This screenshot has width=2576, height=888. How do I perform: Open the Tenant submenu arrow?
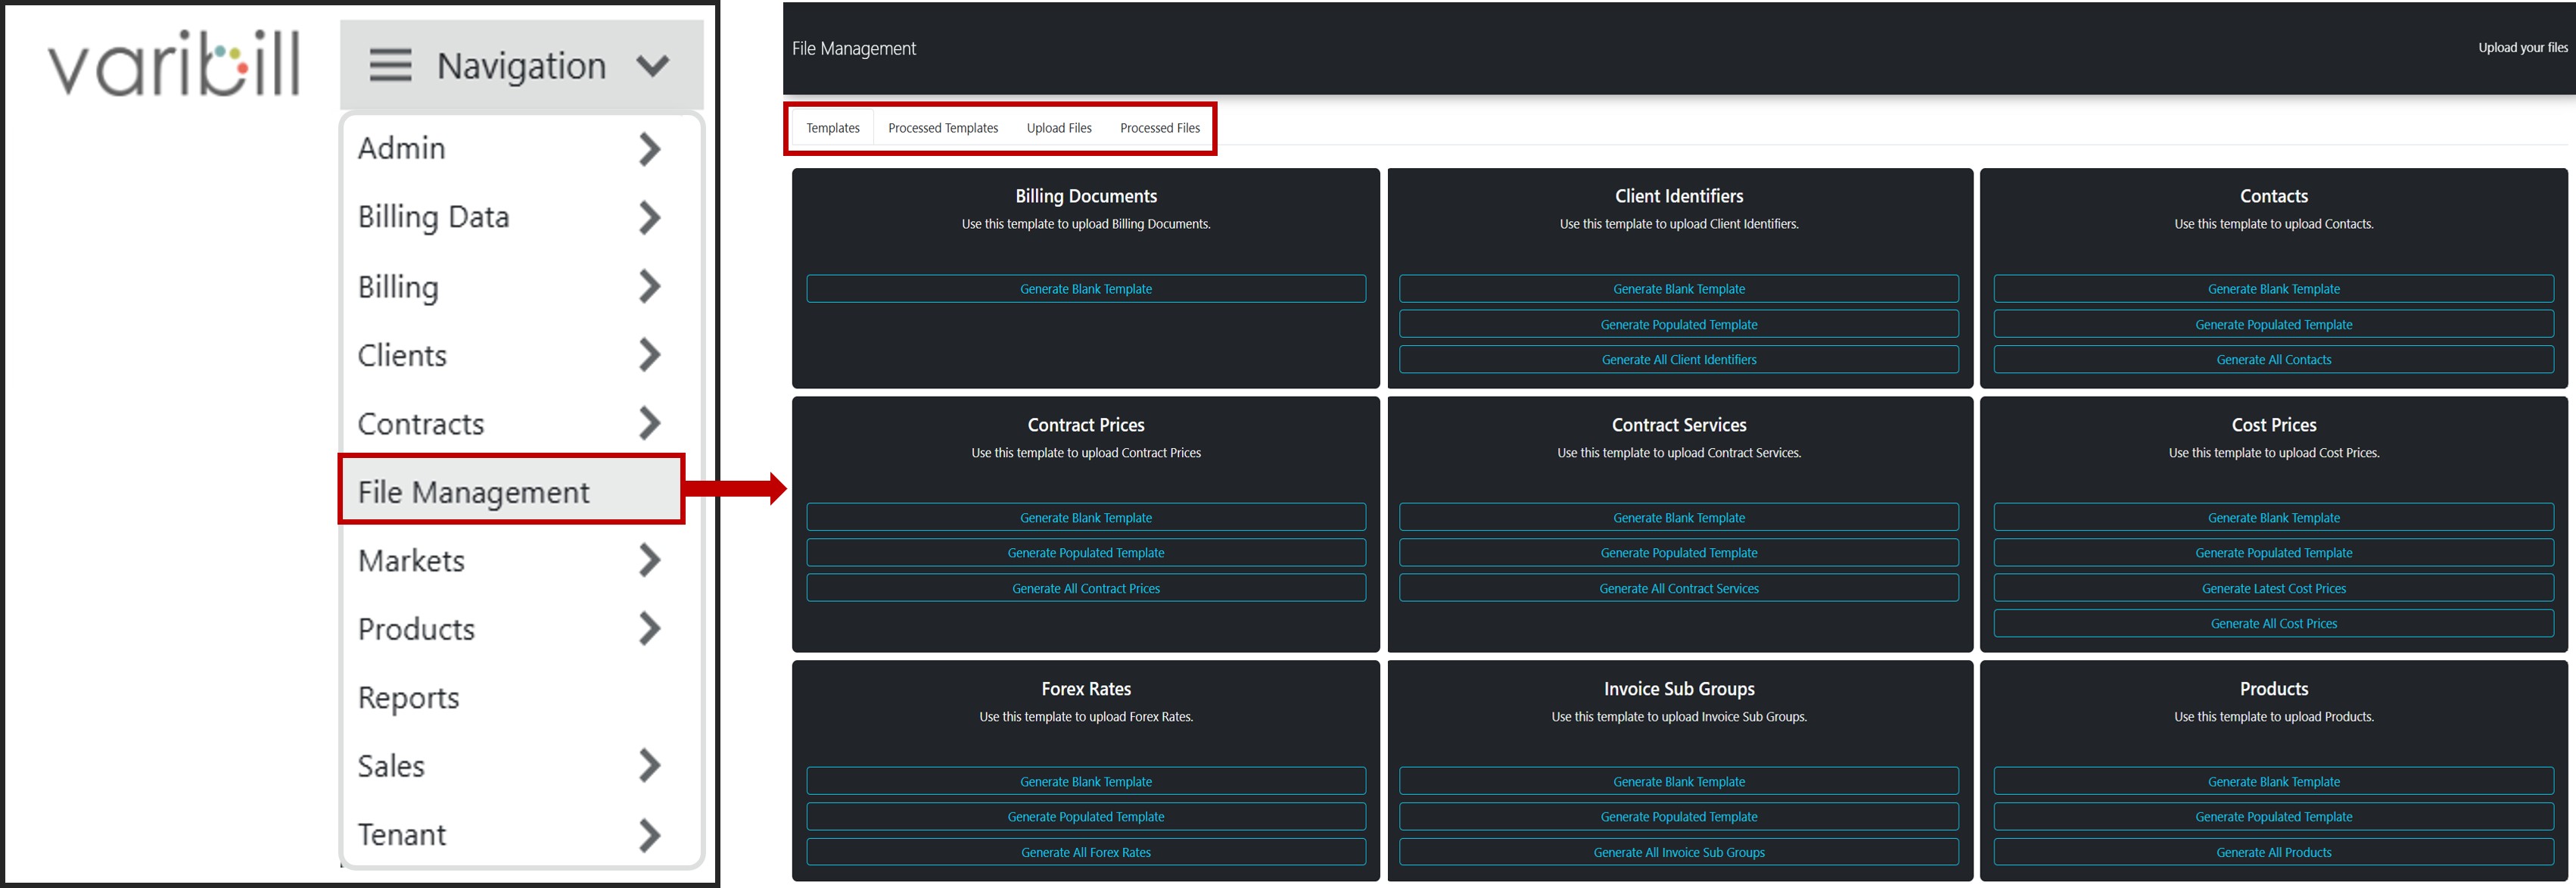click(649, 835)
